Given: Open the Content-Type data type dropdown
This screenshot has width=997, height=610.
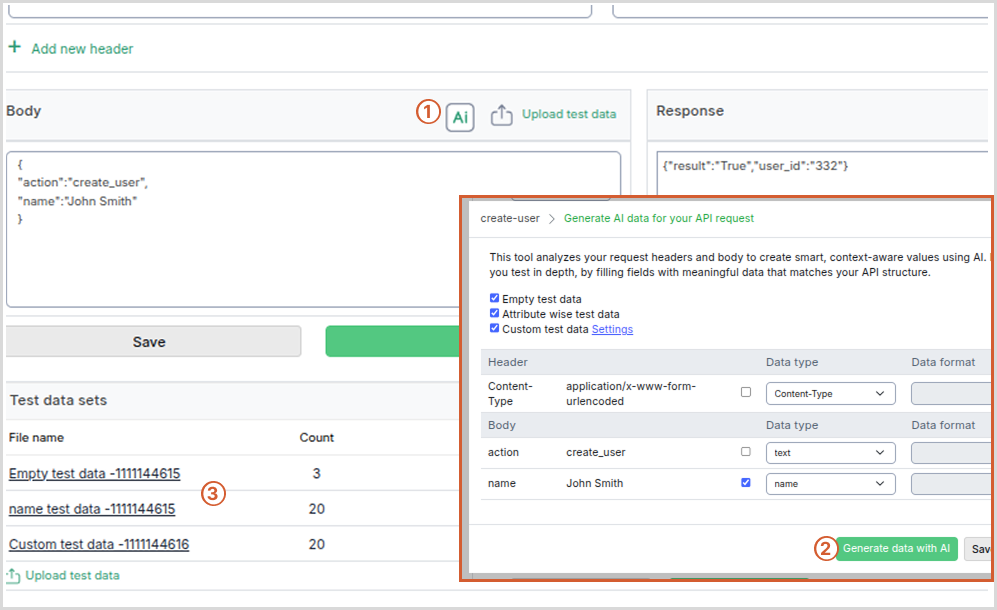Looking at the screenshot, I should point(830,393).
